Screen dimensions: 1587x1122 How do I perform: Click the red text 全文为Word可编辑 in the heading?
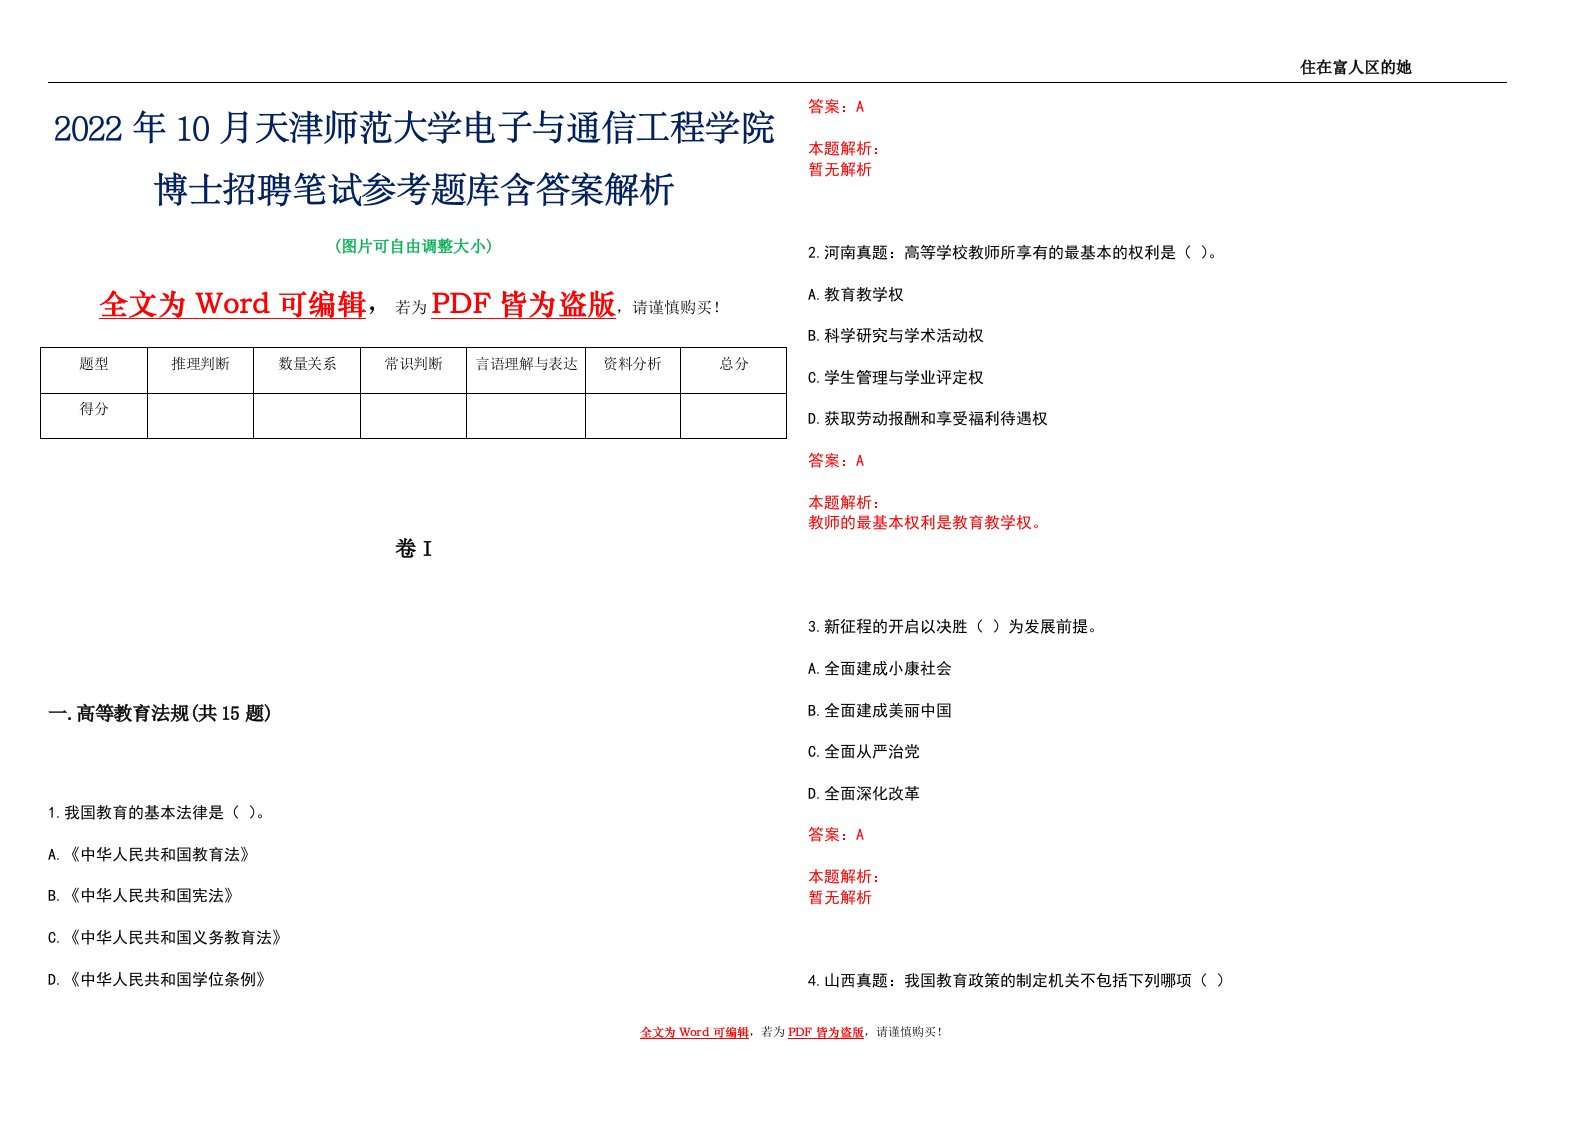click(x=233, y=304)
